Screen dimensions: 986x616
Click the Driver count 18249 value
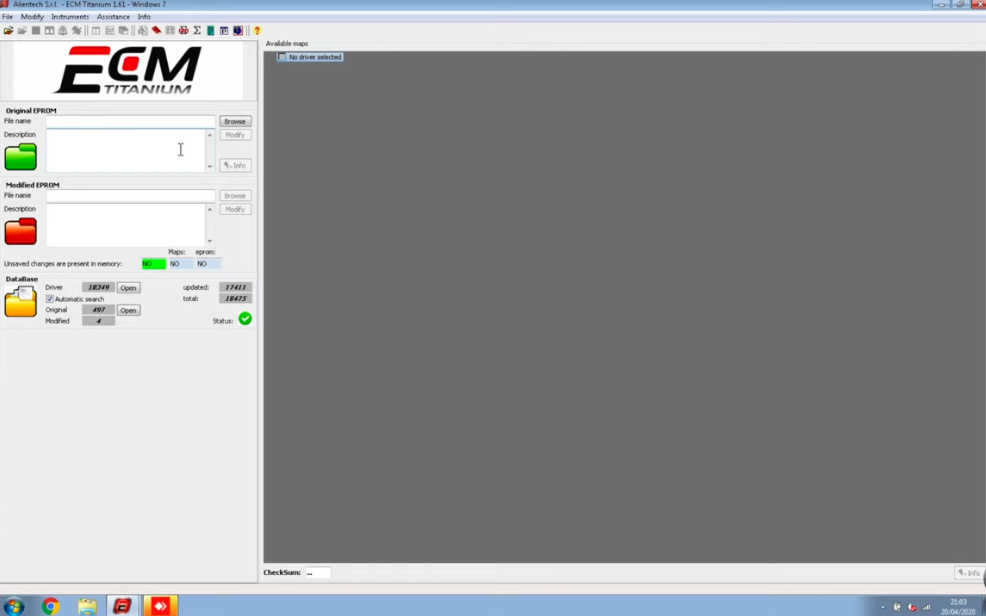point(98,287)
